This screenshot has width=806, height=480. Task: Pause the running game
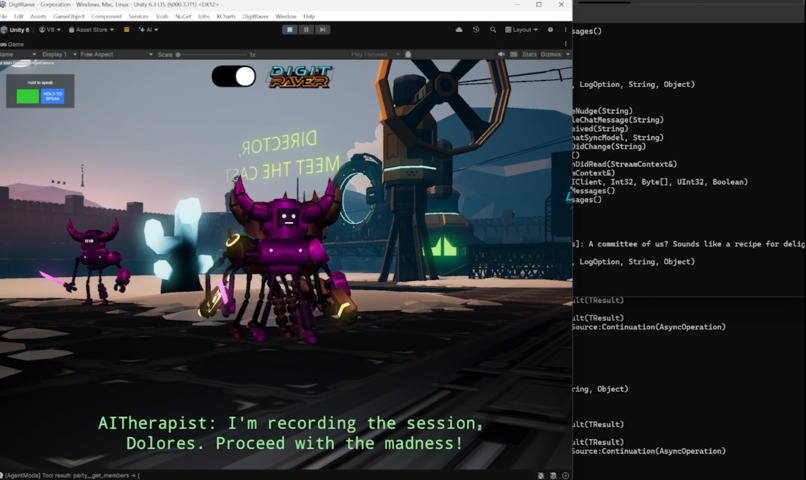[x=306, y=30]
